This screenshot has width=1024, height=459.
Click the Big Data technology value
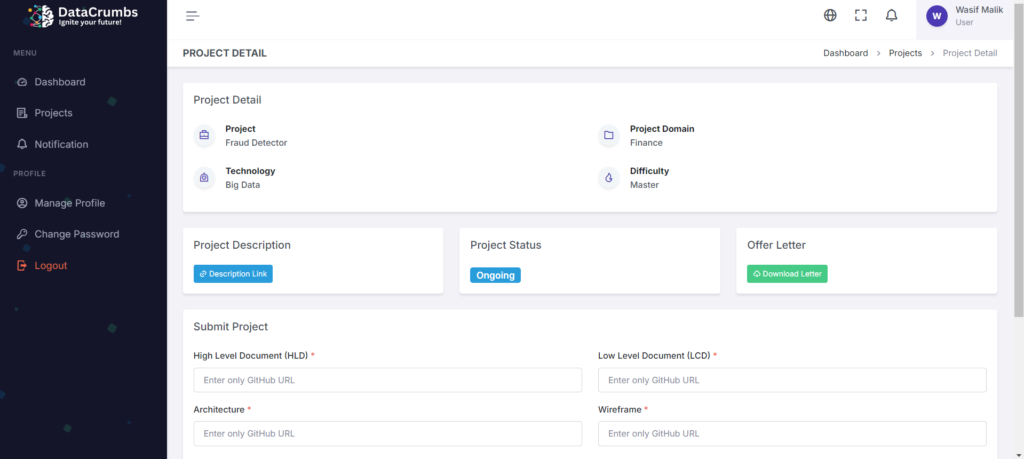242,185
